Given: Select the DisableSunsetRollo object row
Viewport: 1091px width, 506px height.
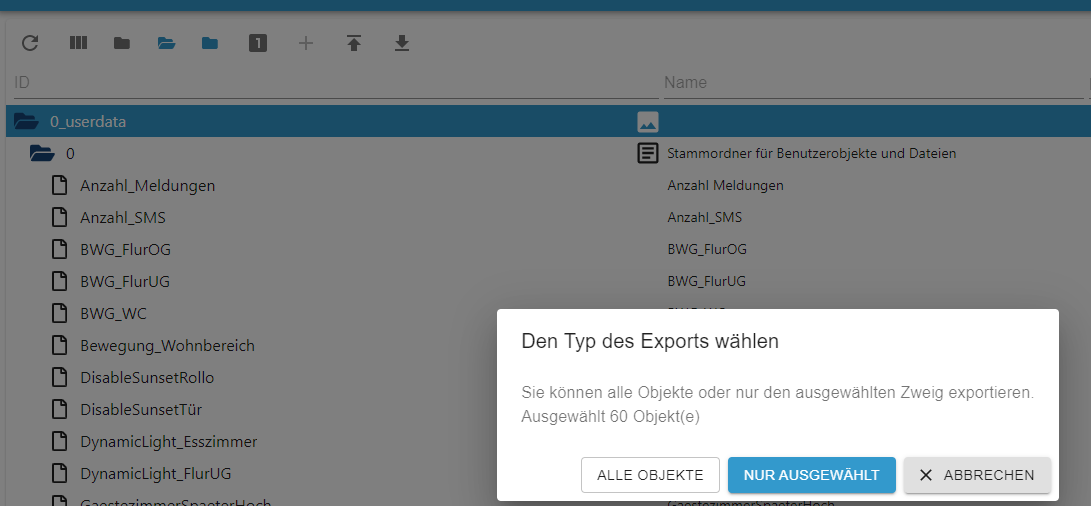Looking at the screenshot, I should coord(250,377).
